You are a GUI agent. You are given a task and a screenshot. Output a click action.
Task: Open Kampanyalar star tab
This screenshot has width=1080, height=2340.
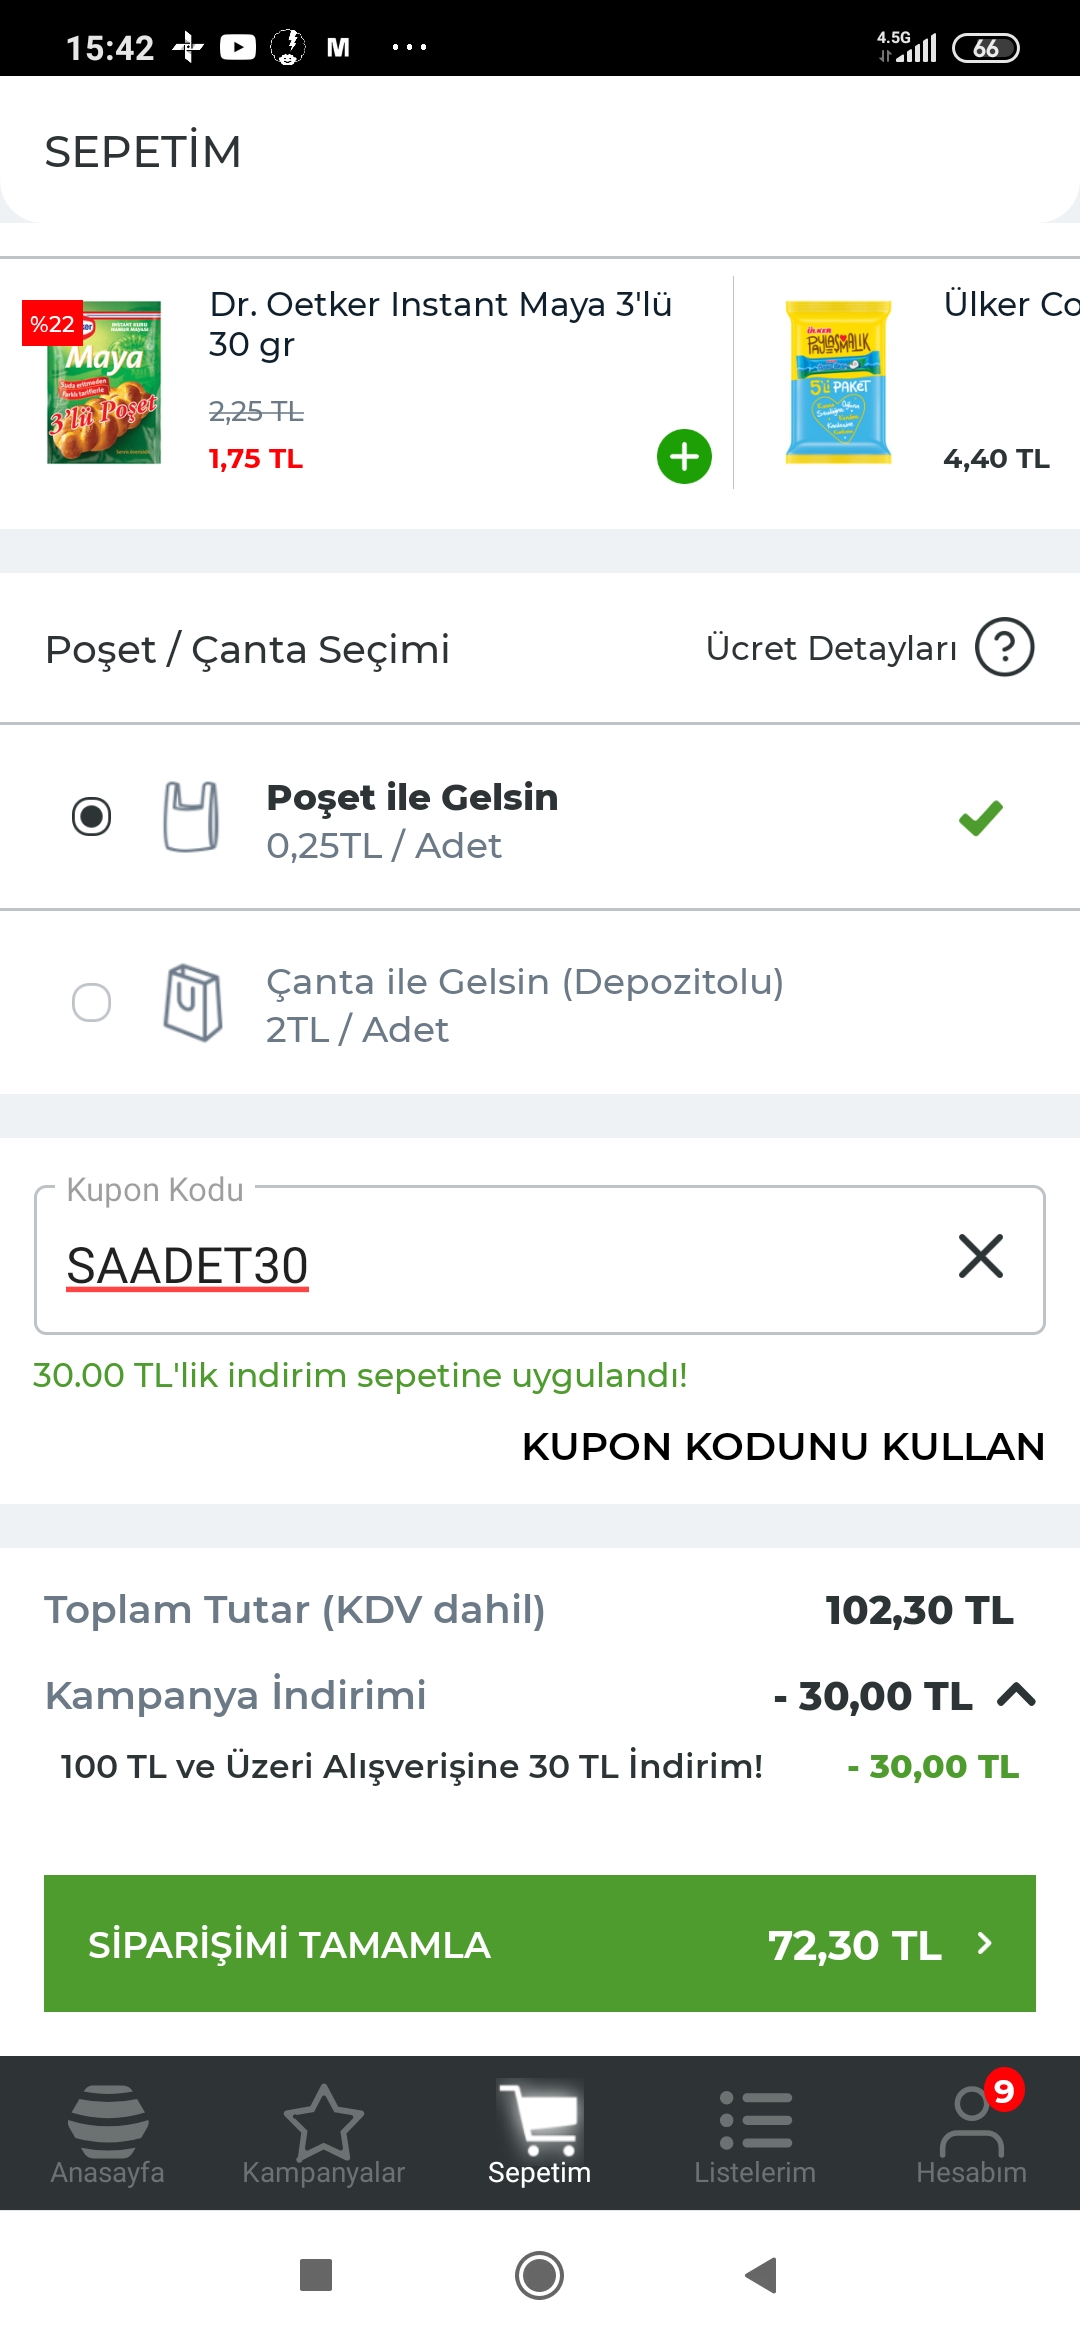click(324, 2135)
